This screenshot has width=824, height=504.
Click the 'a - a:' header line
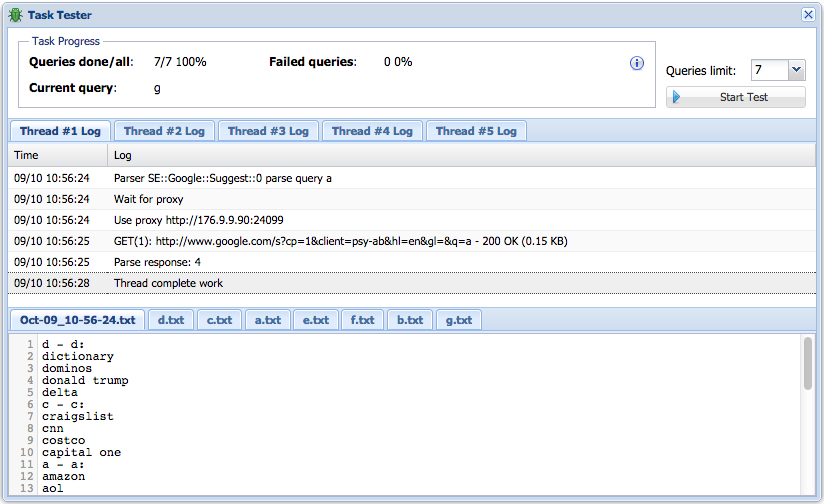point(63,465)
